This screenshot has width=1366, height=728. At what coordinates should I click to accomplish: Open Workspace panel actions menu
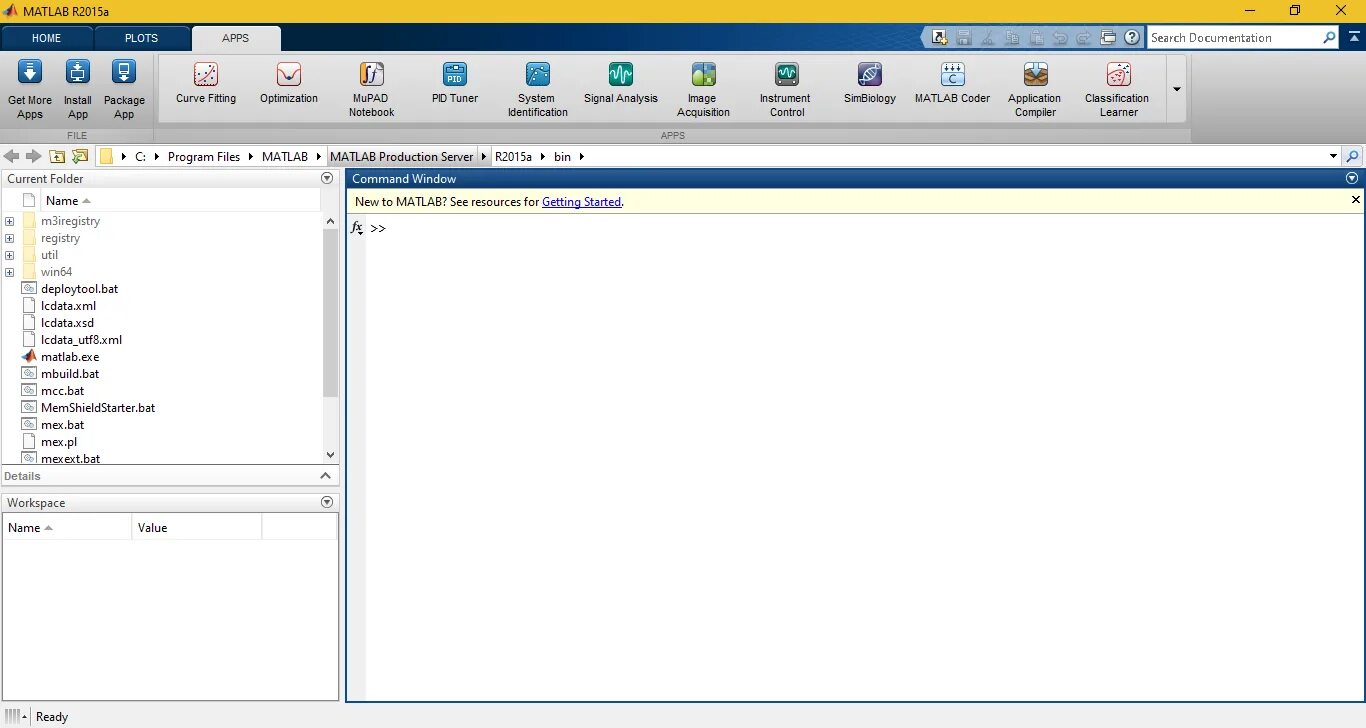[x=326, y=502]
